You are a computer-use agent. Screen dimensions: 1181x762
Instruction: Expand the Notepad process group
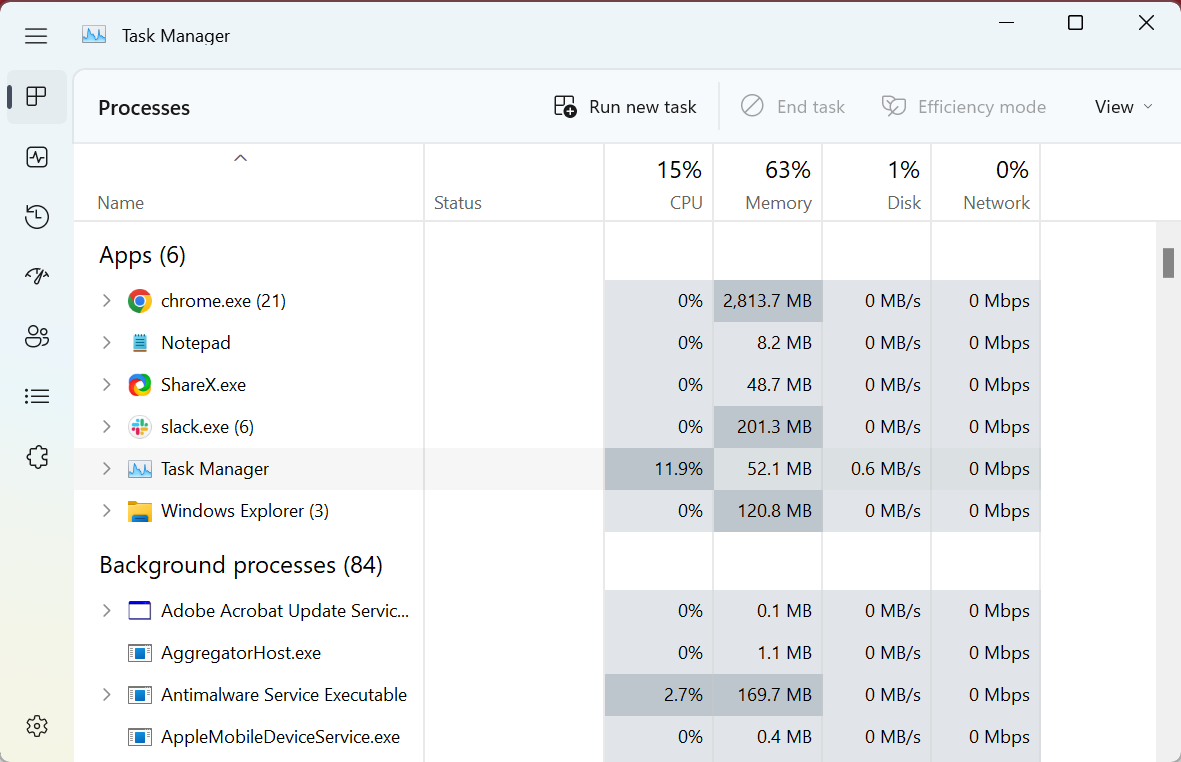click(x=107, y=343)
